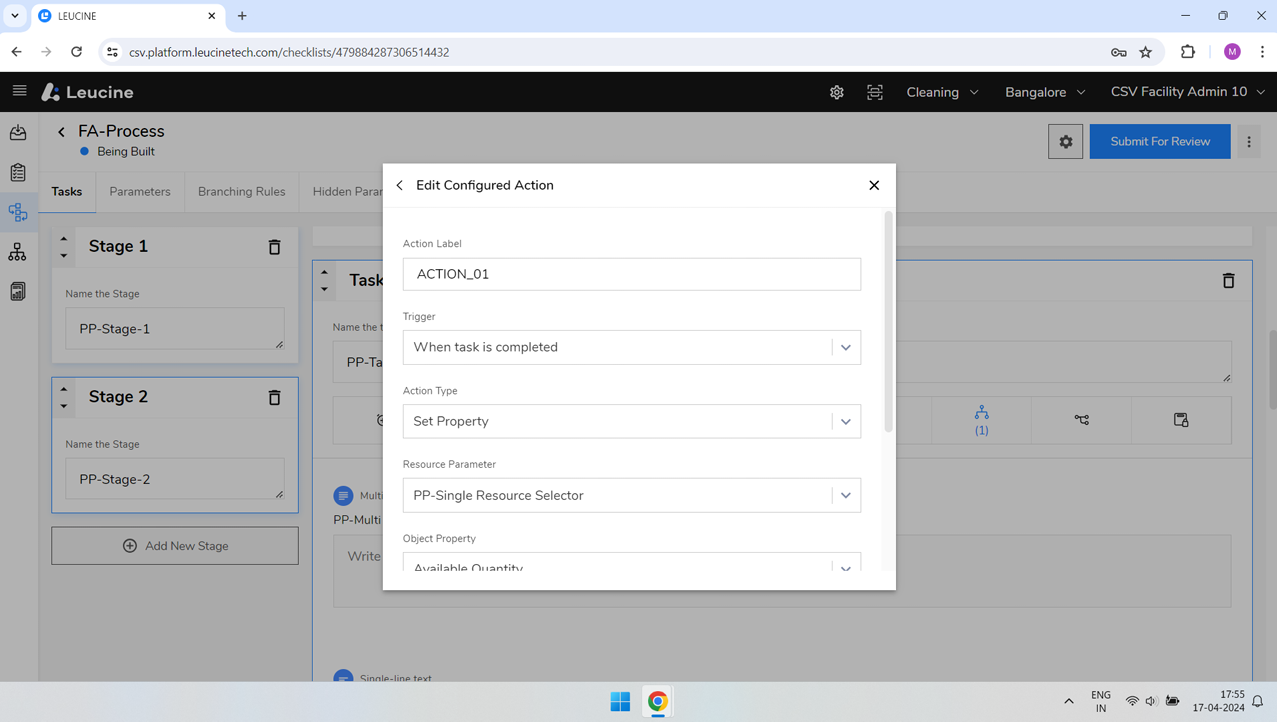Switch to the Tasks tab
Viewport: 1277px width, 722px height.
coord(67,192)
